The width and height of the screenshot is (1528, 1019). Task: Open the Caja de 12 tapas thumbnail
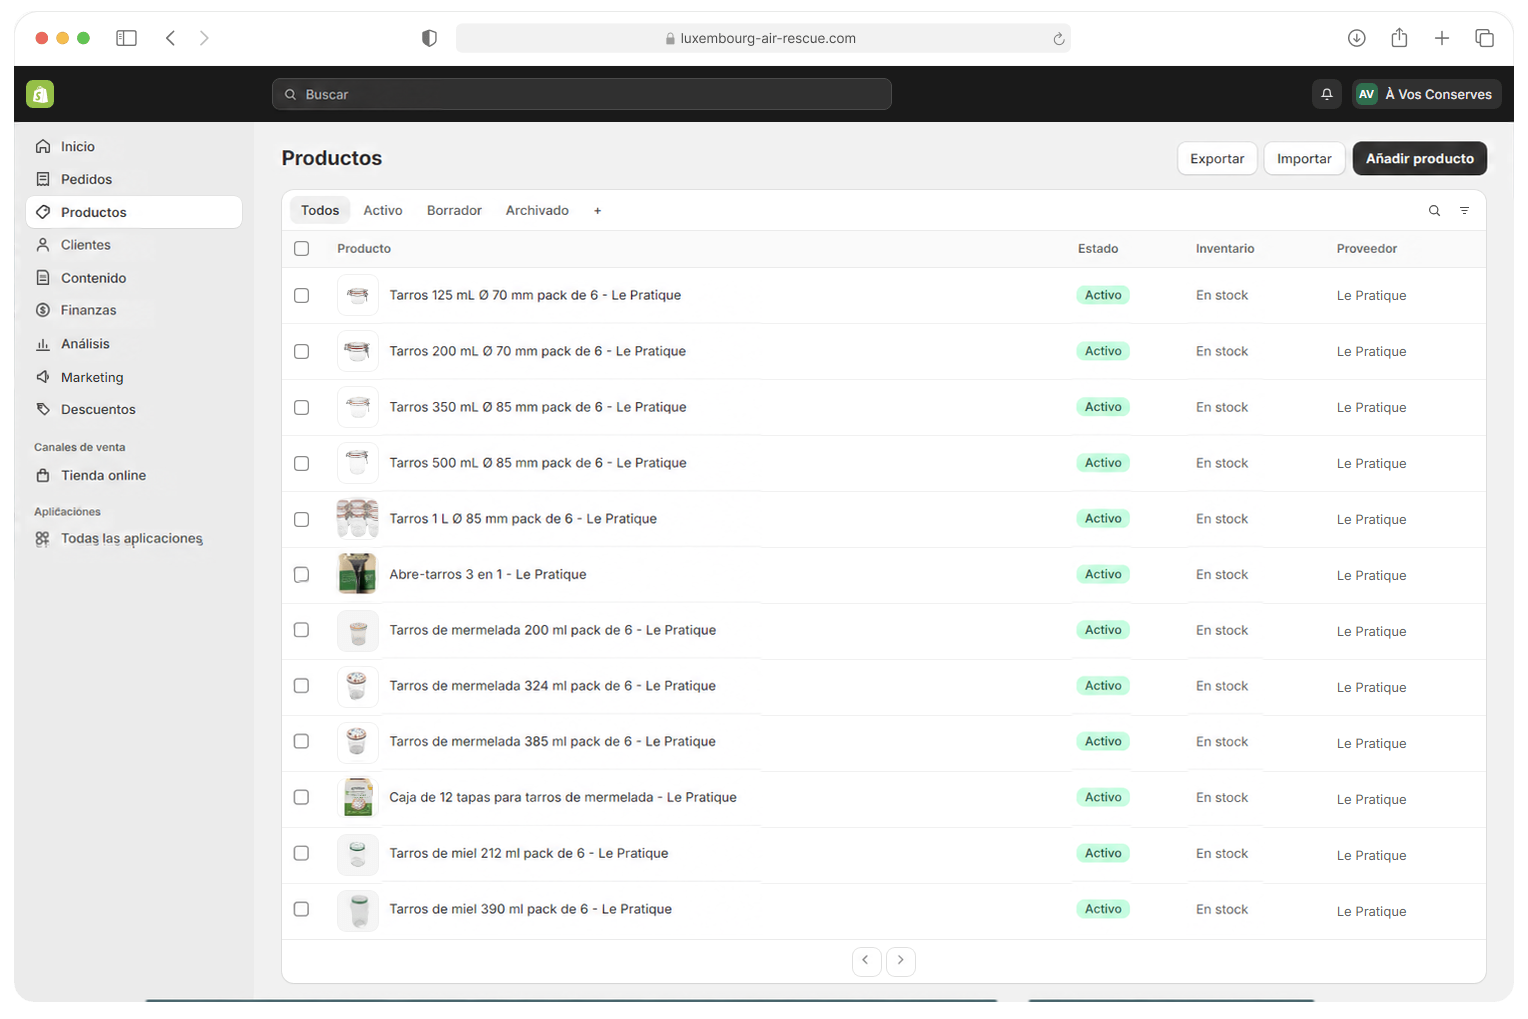[x=358, y=798]
